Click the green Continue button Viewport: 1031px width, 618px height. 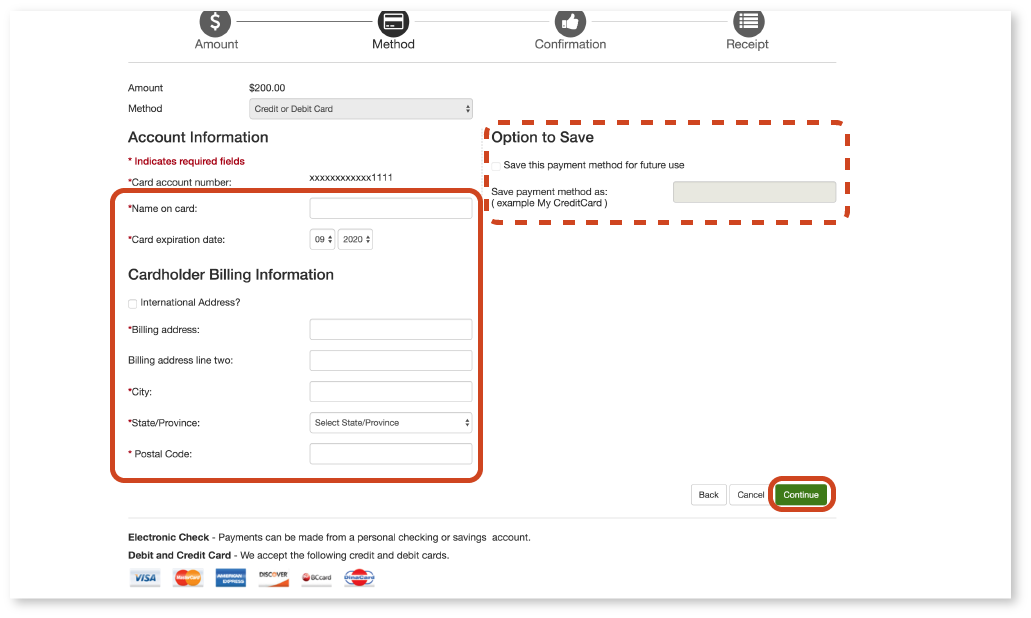click(801, 494)
